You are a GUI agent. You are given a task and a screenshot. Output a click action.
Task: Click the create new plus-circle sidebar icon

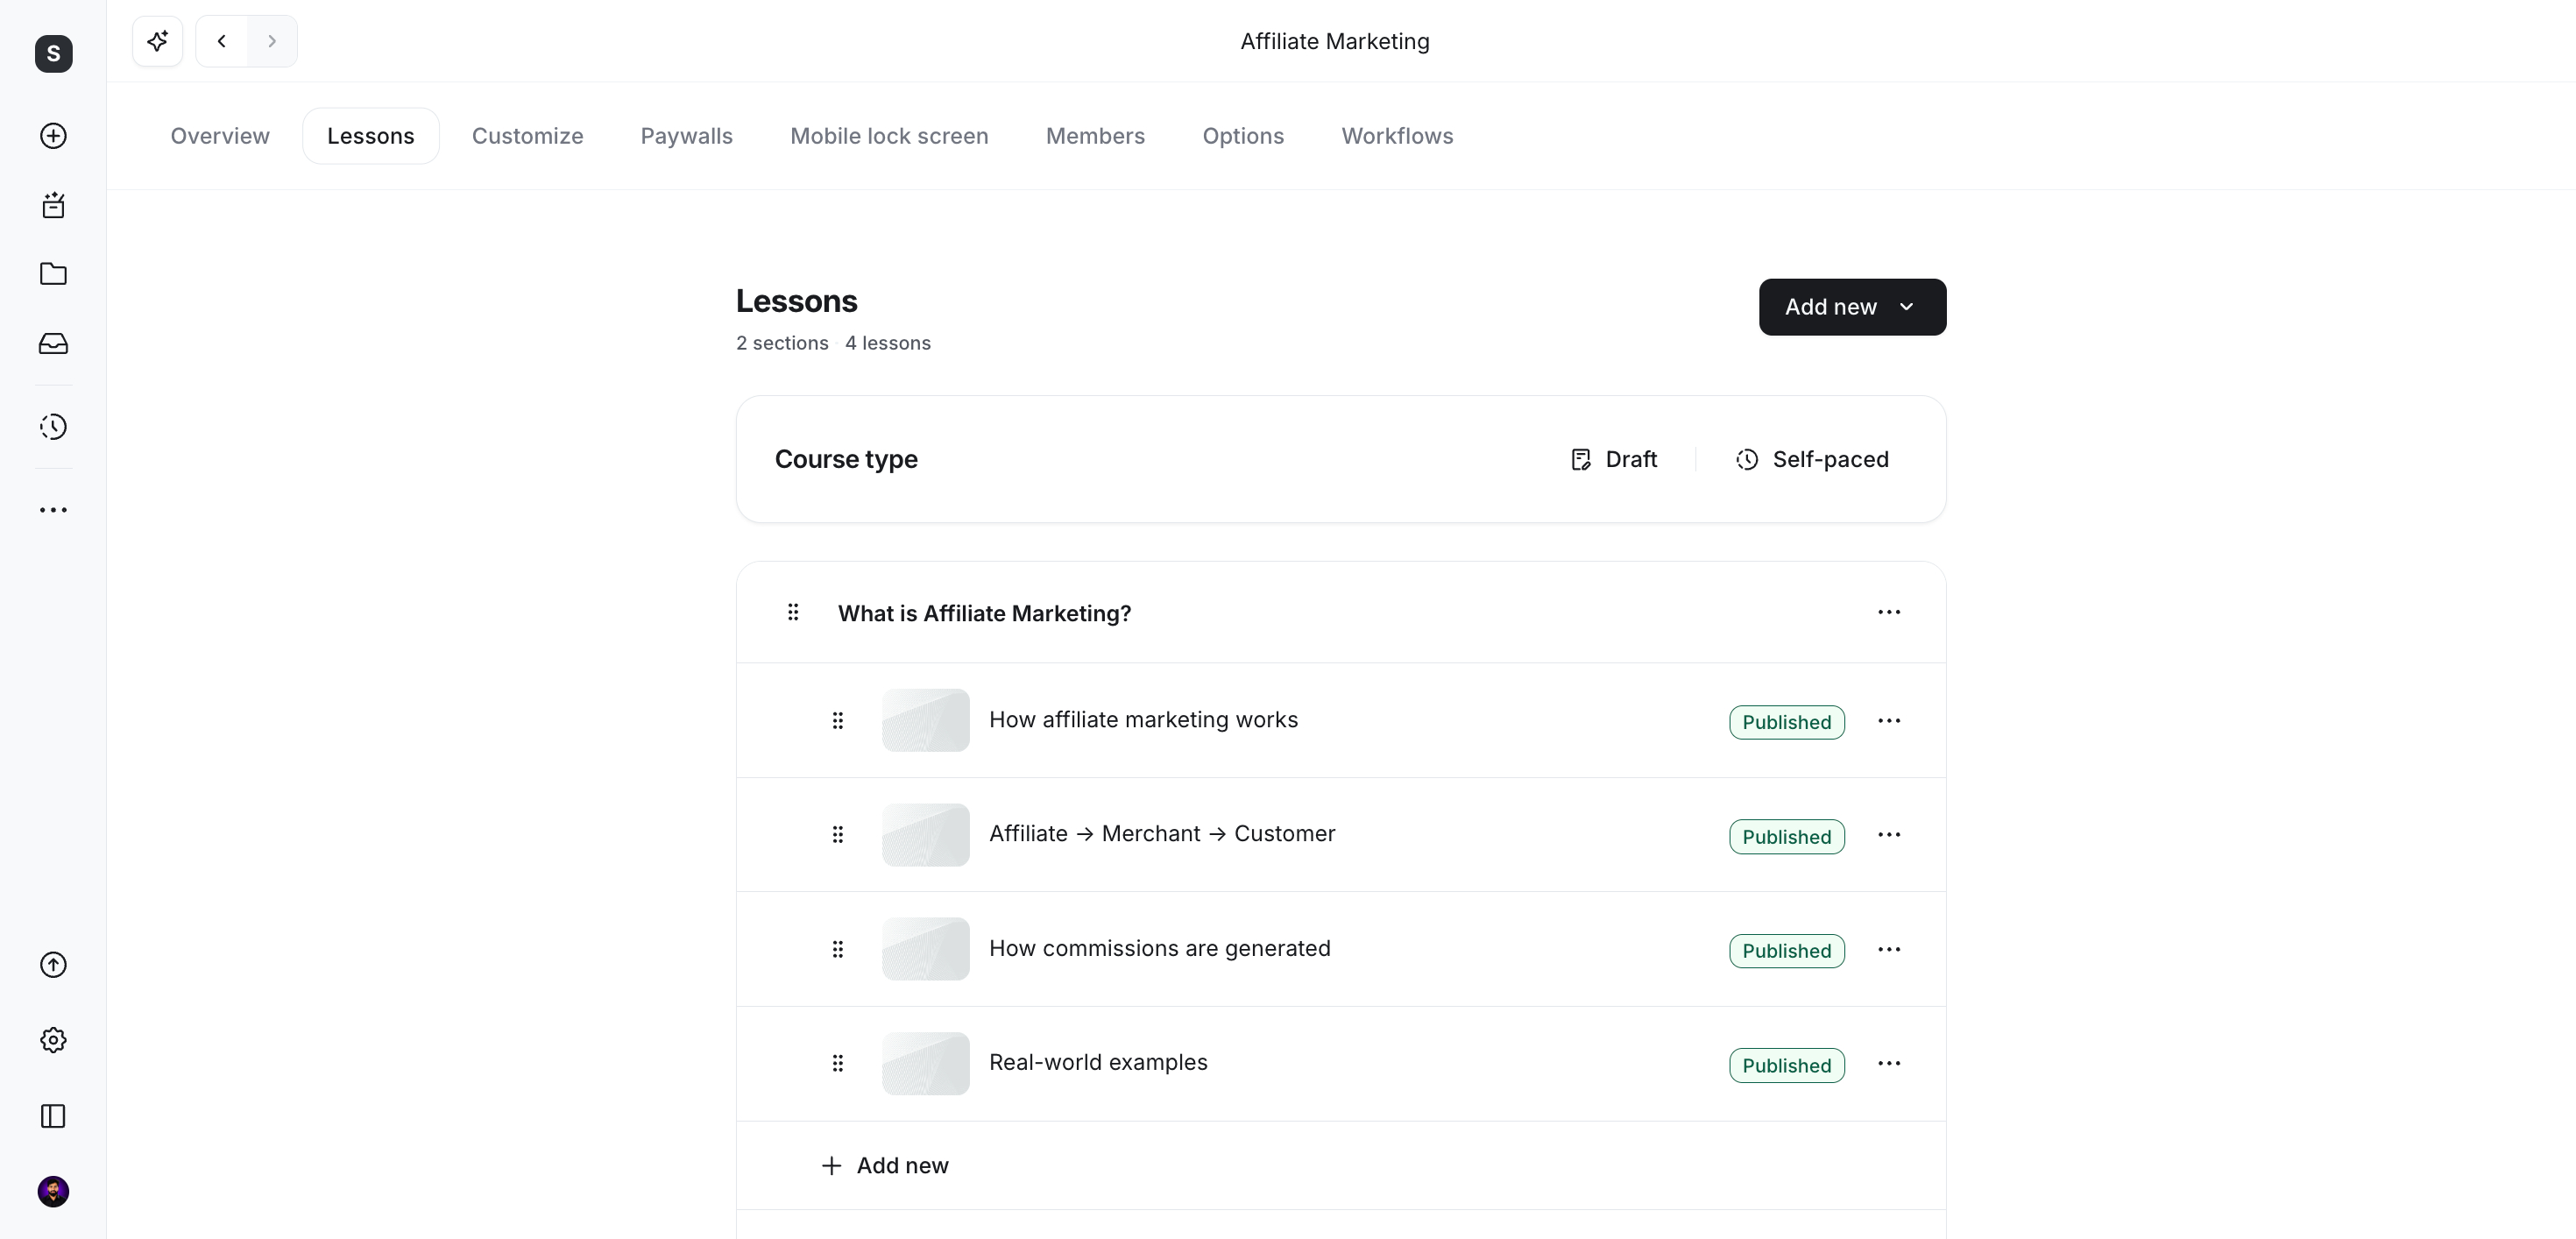point(53,136)
